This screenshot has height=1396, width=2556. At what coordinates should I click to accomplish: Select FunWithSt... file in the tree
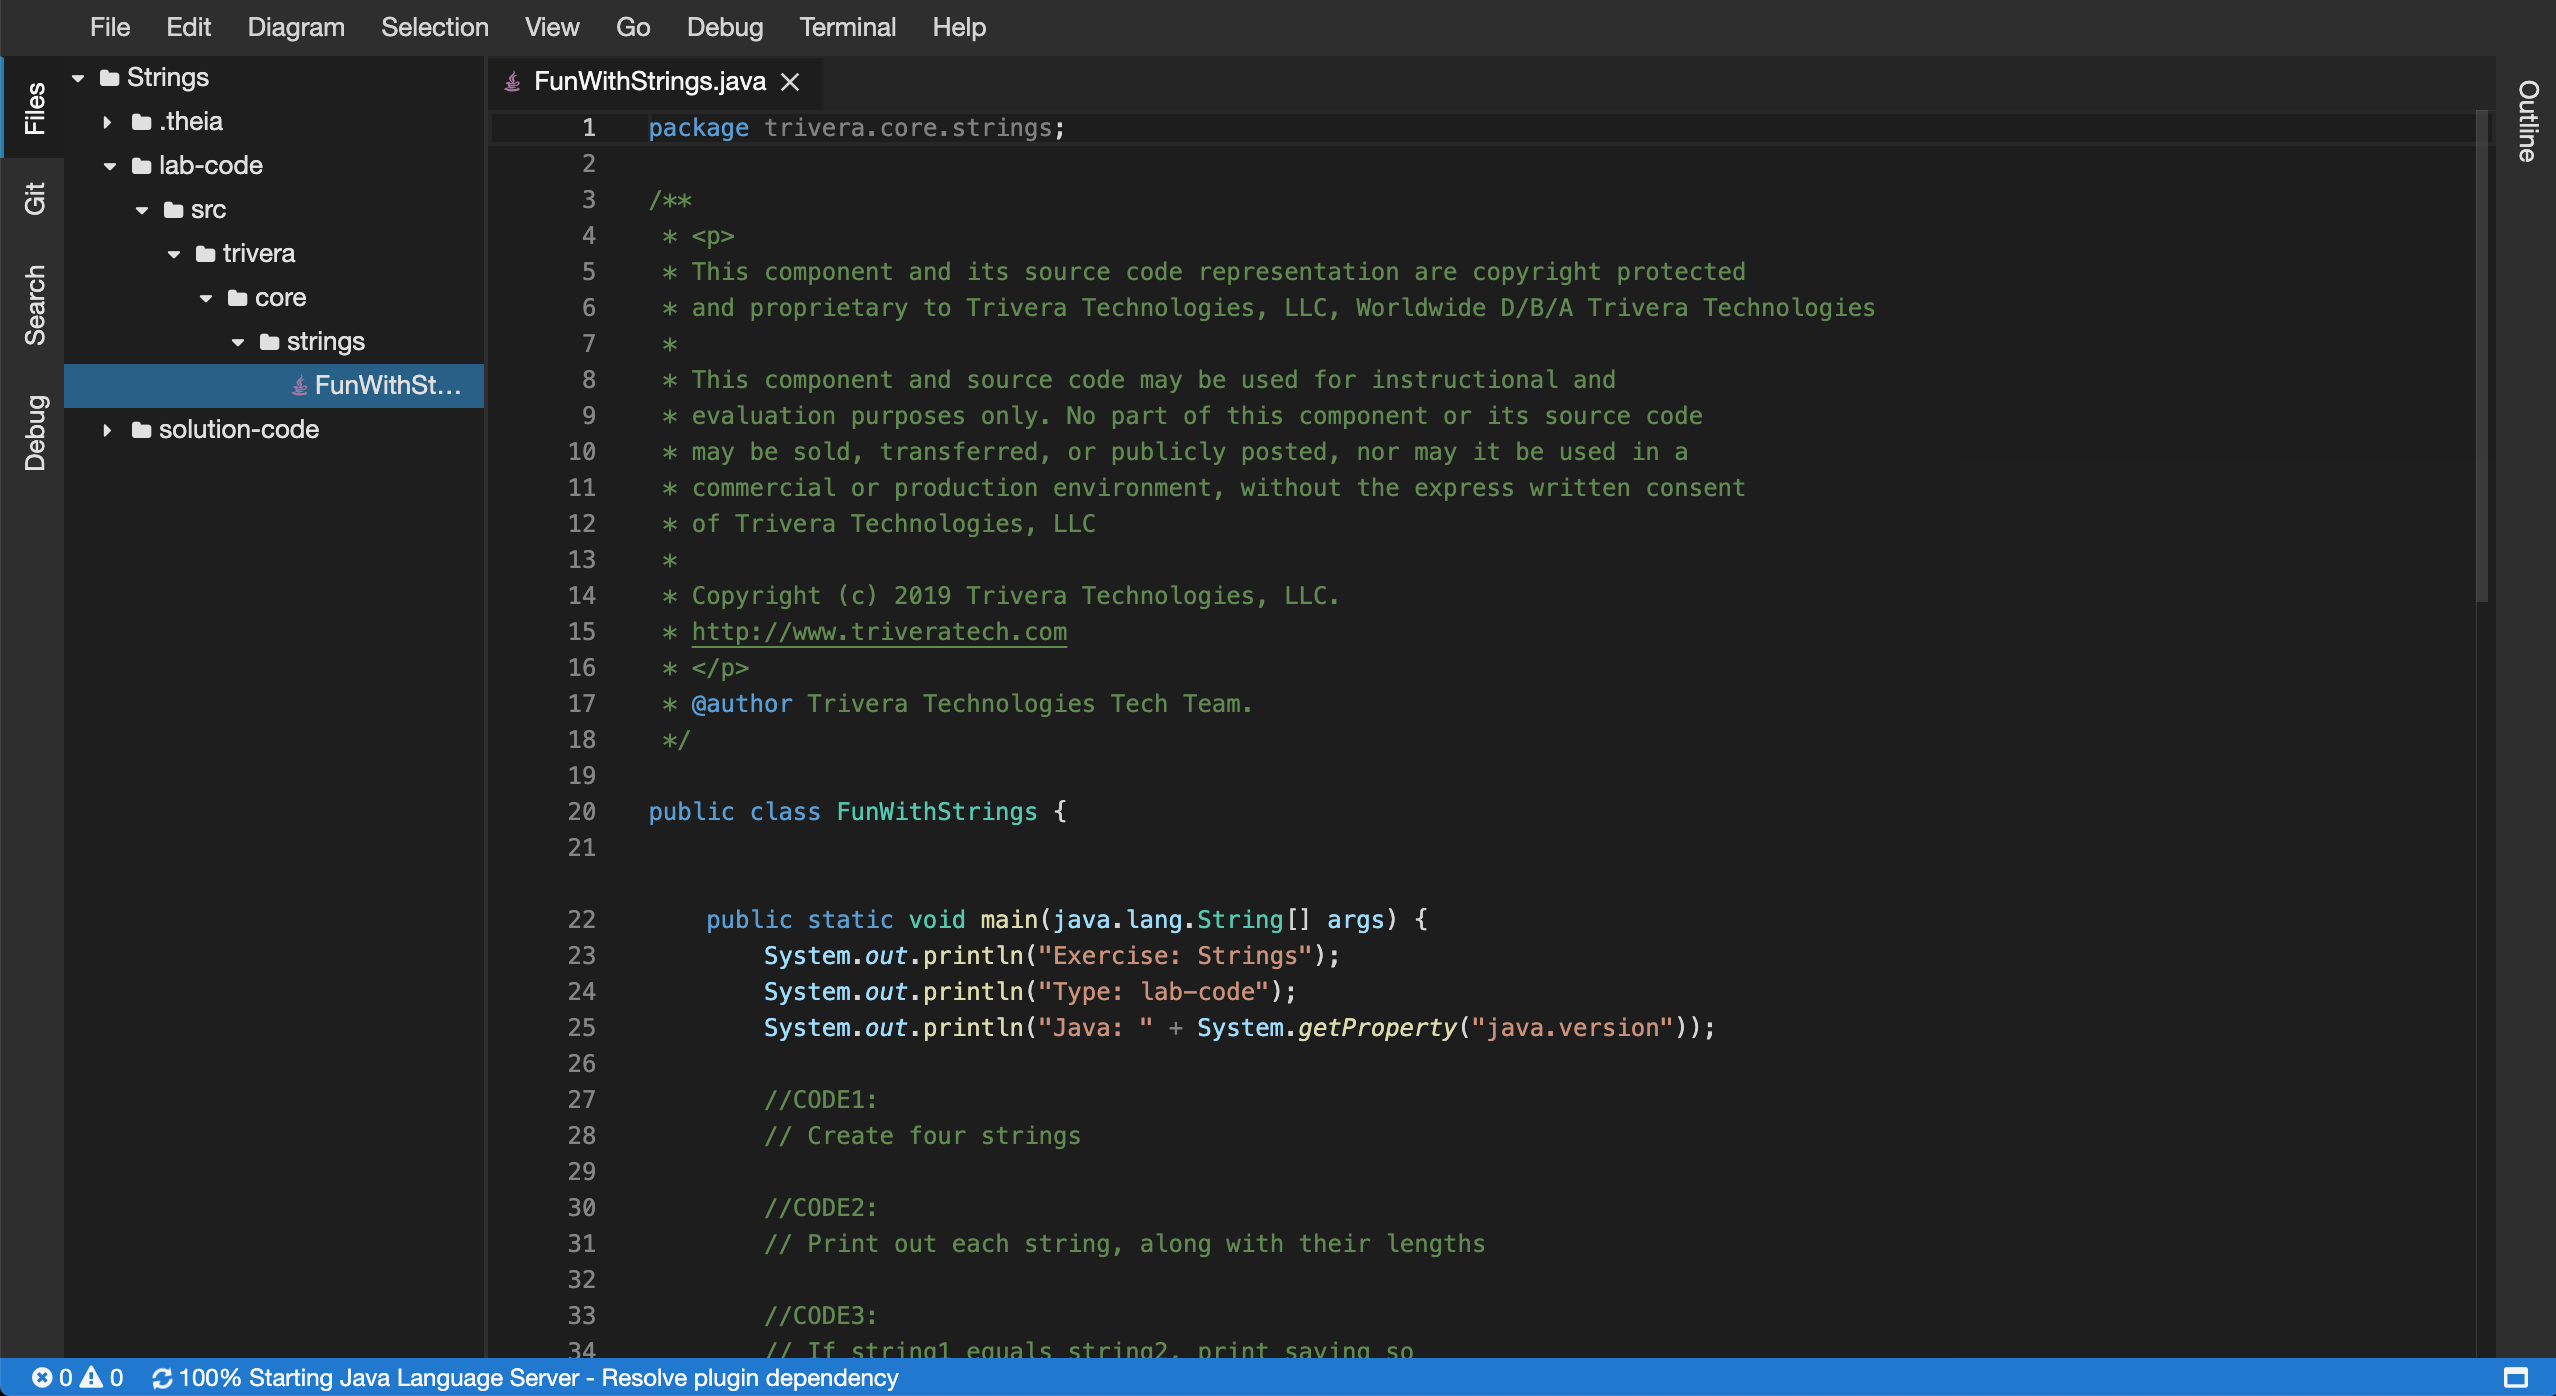coord(274,386)
